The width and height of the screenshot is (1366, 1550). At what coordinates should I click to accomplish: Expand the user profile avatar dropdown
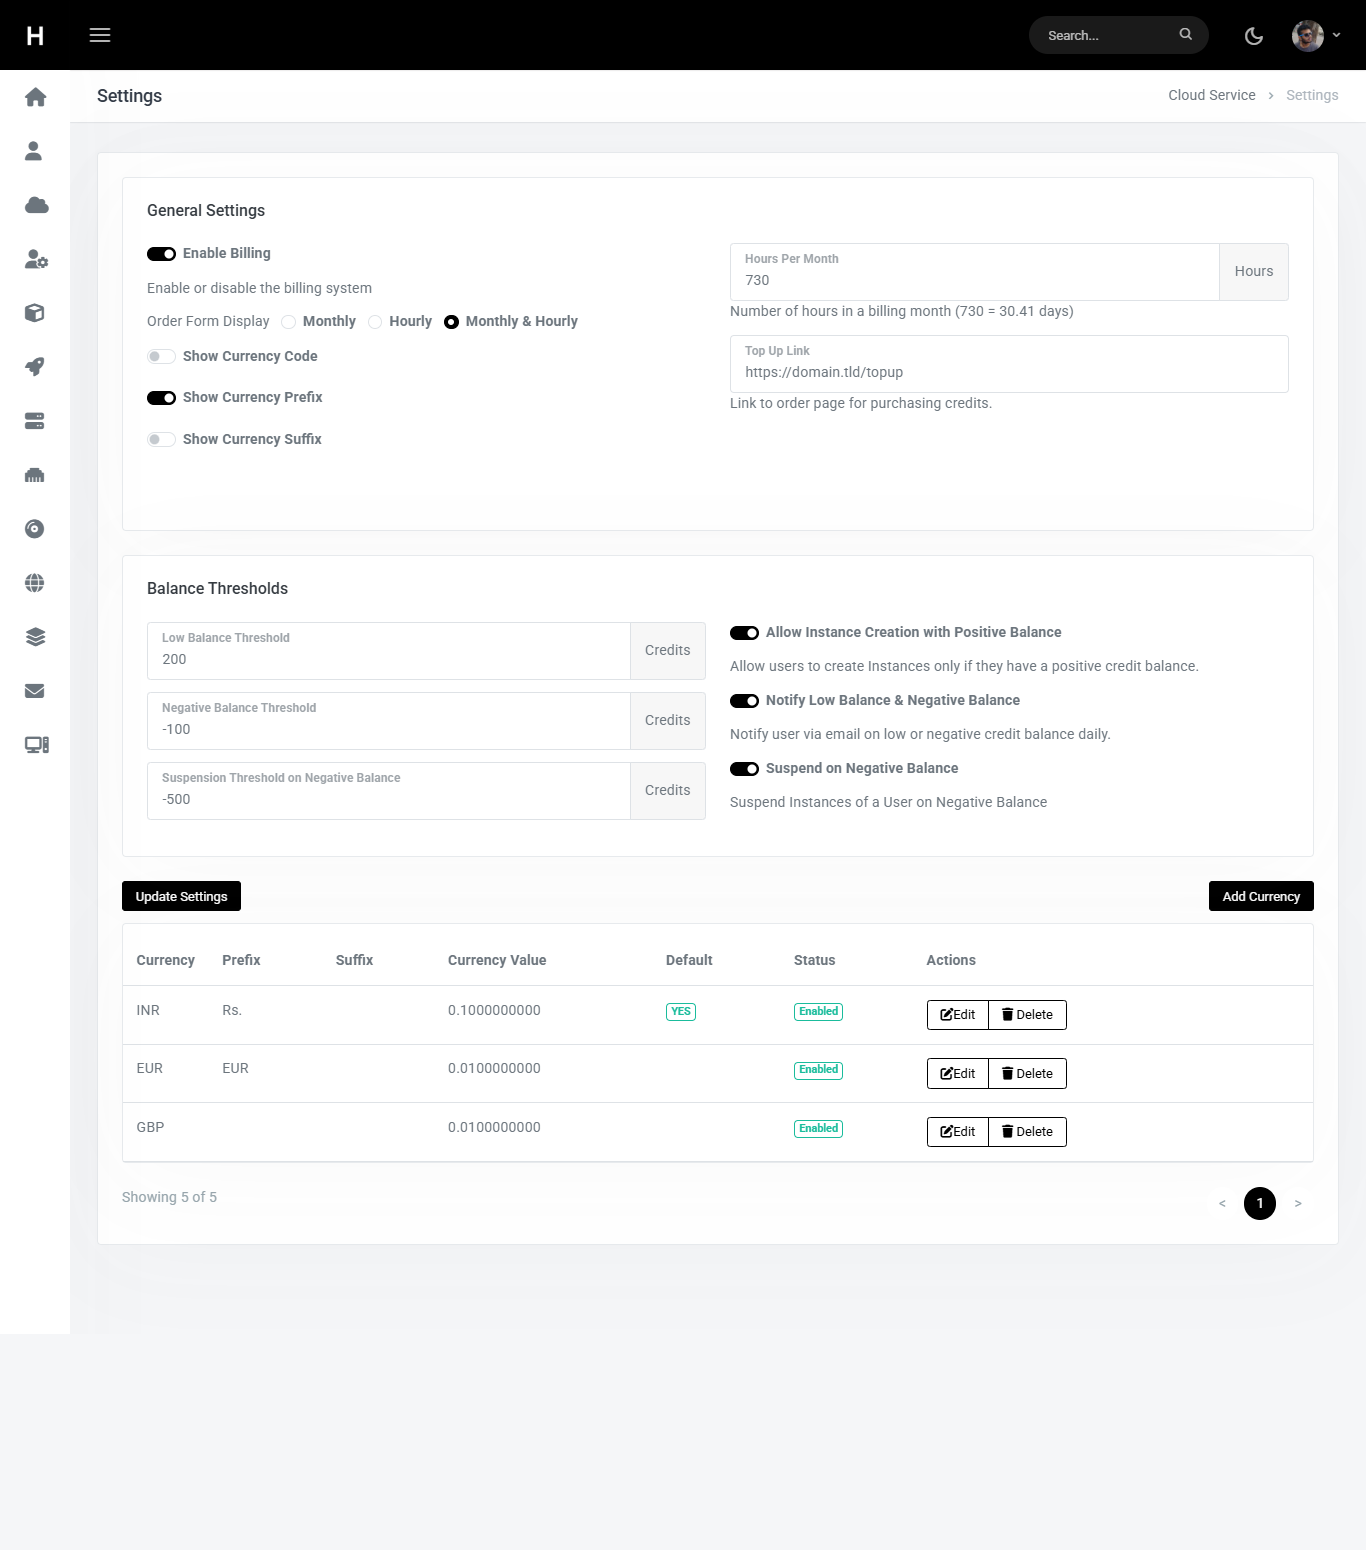(1315, 36)
